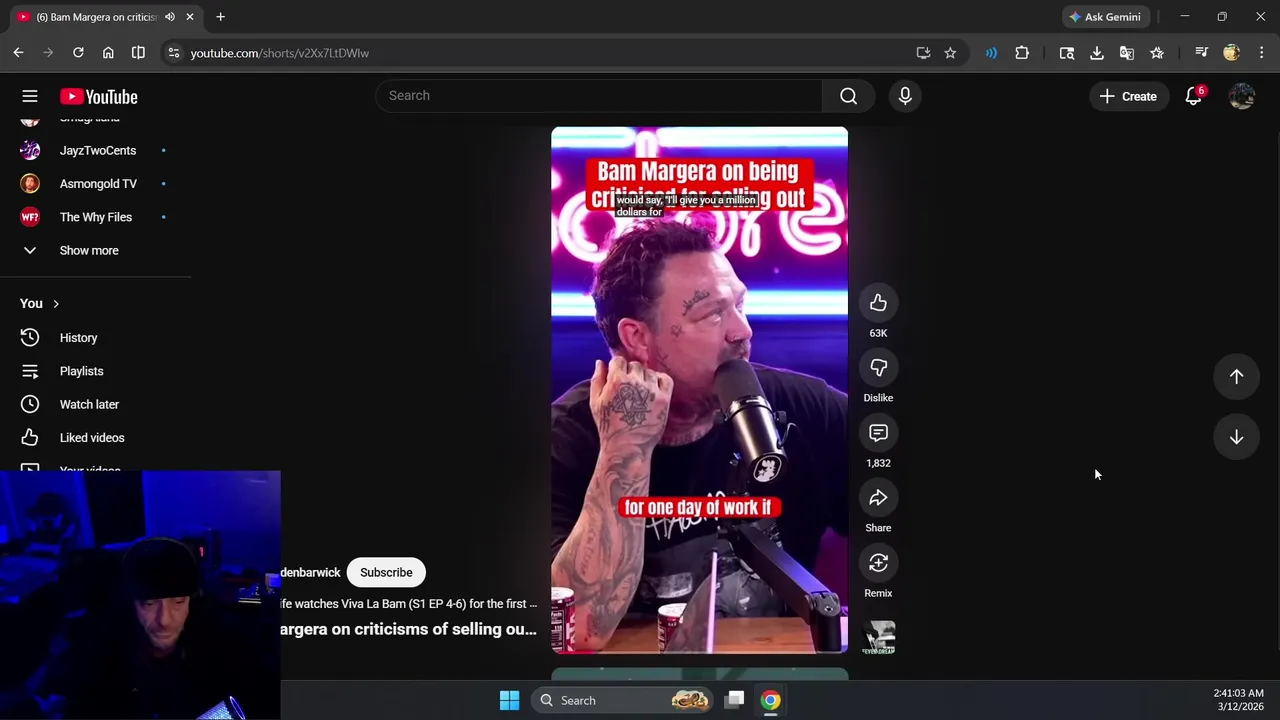This screenshot has width=1280, height=720.
Task: Open the Extensions puzzle menu
Action: pos(1022,53)
